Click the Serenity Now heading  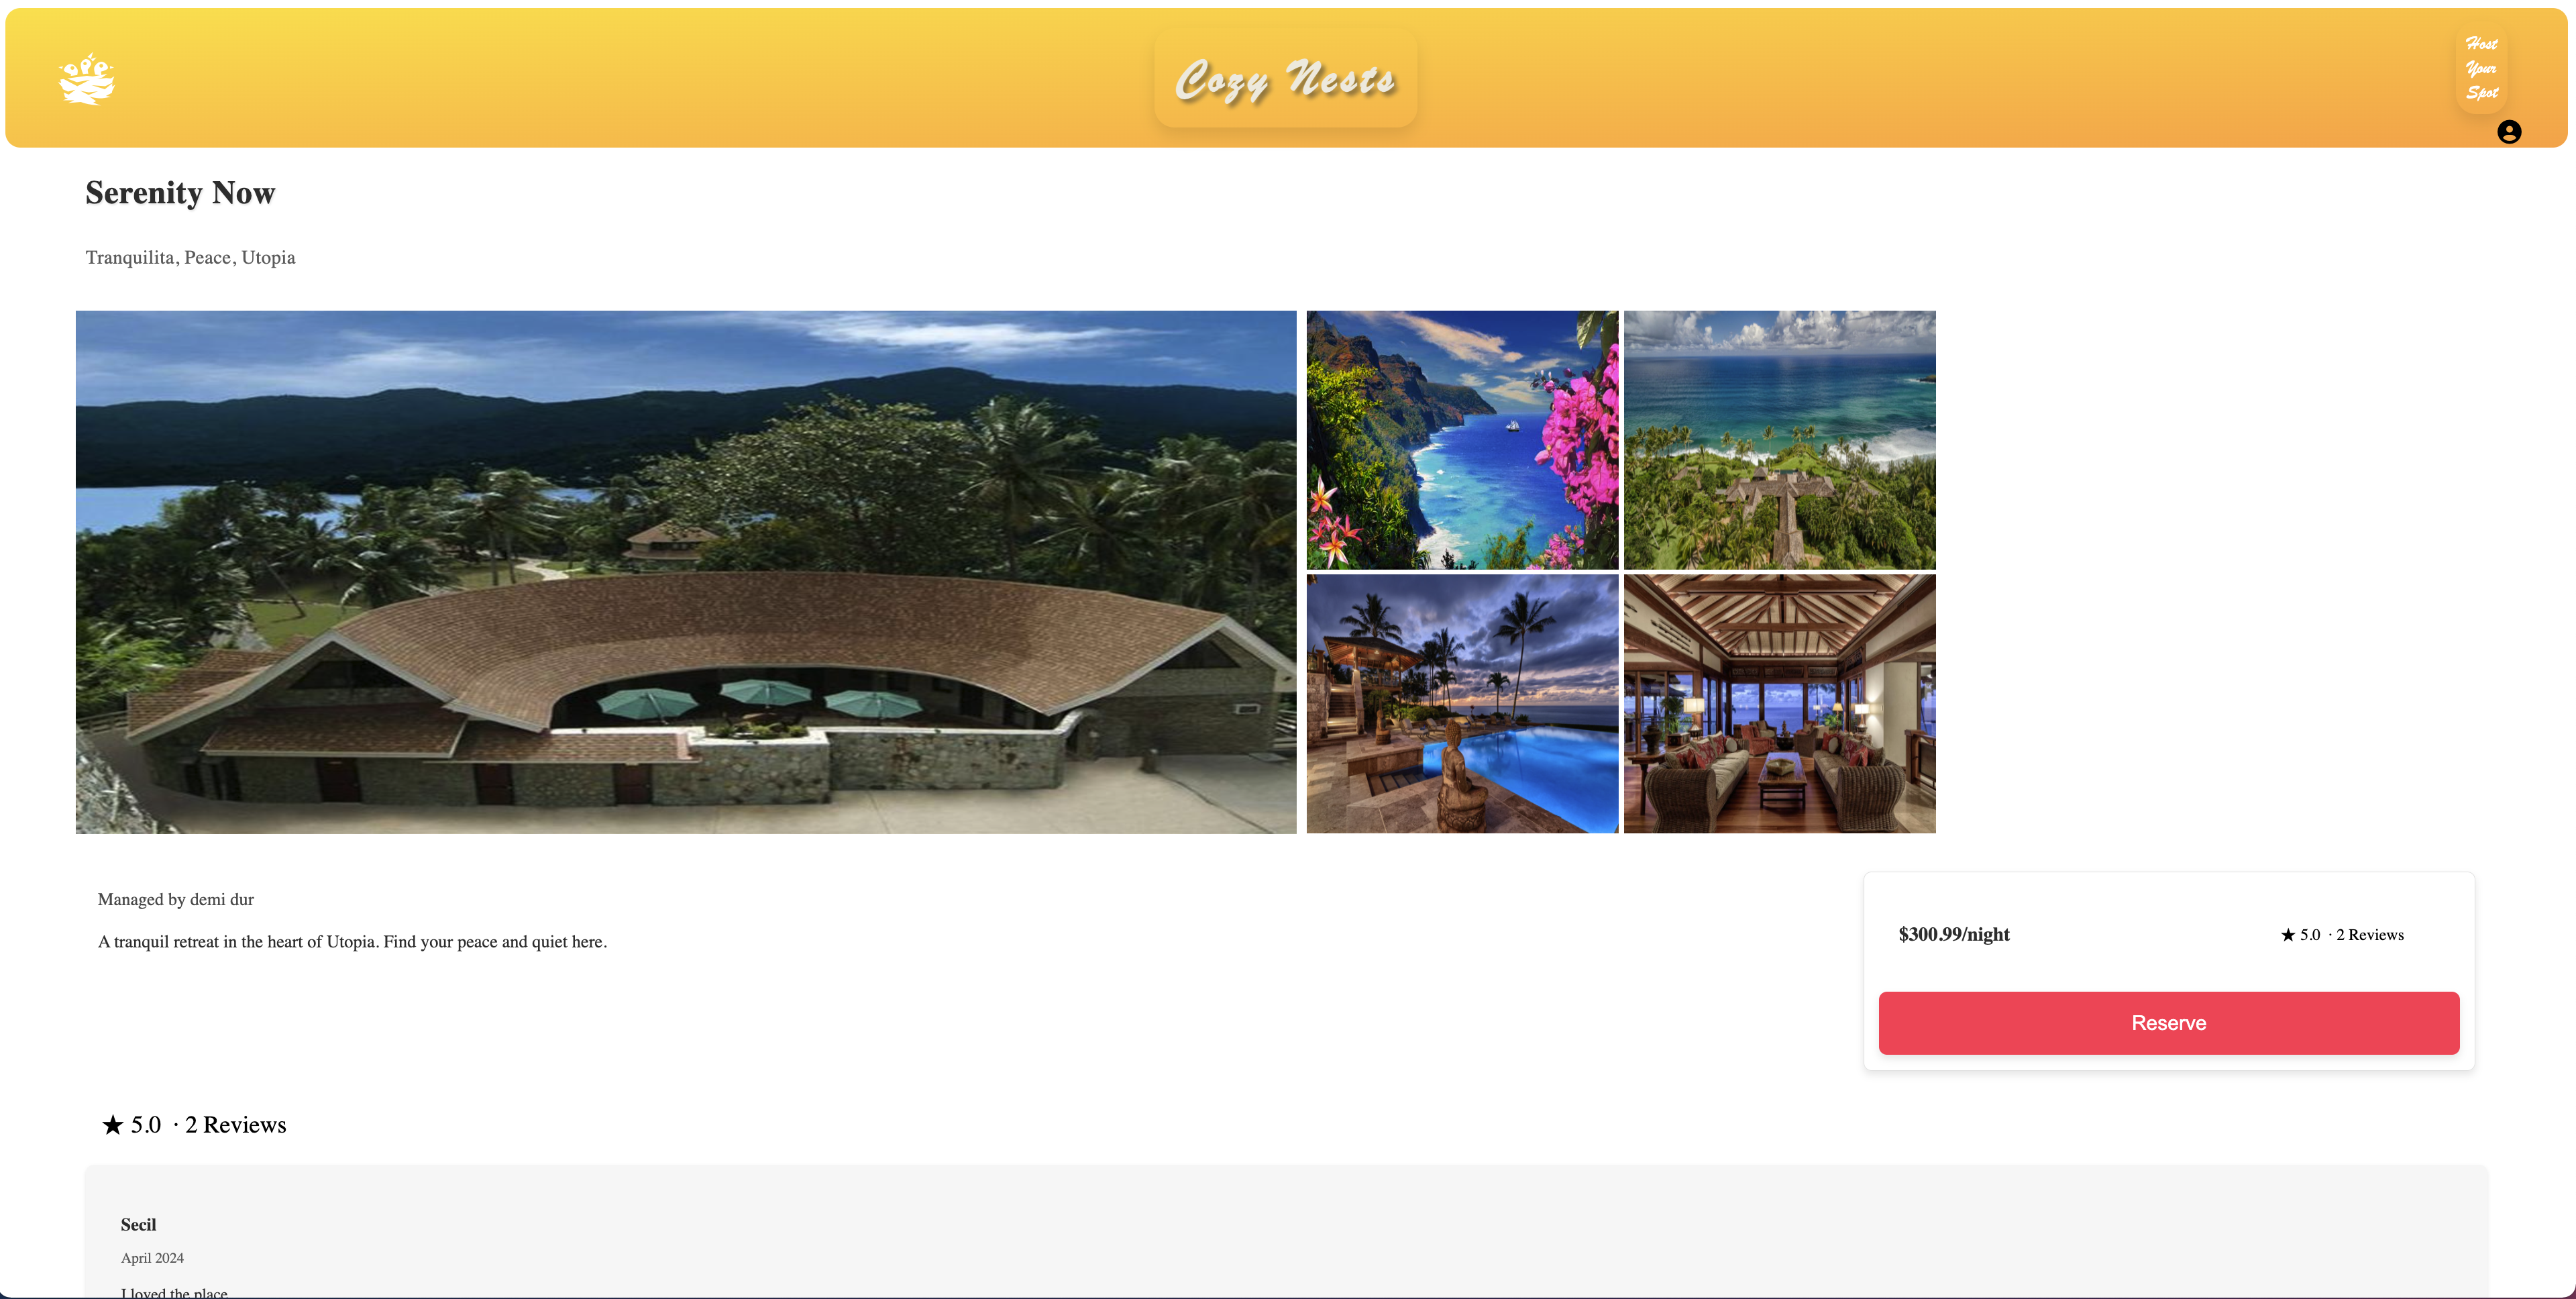click(x=180, y=193)
